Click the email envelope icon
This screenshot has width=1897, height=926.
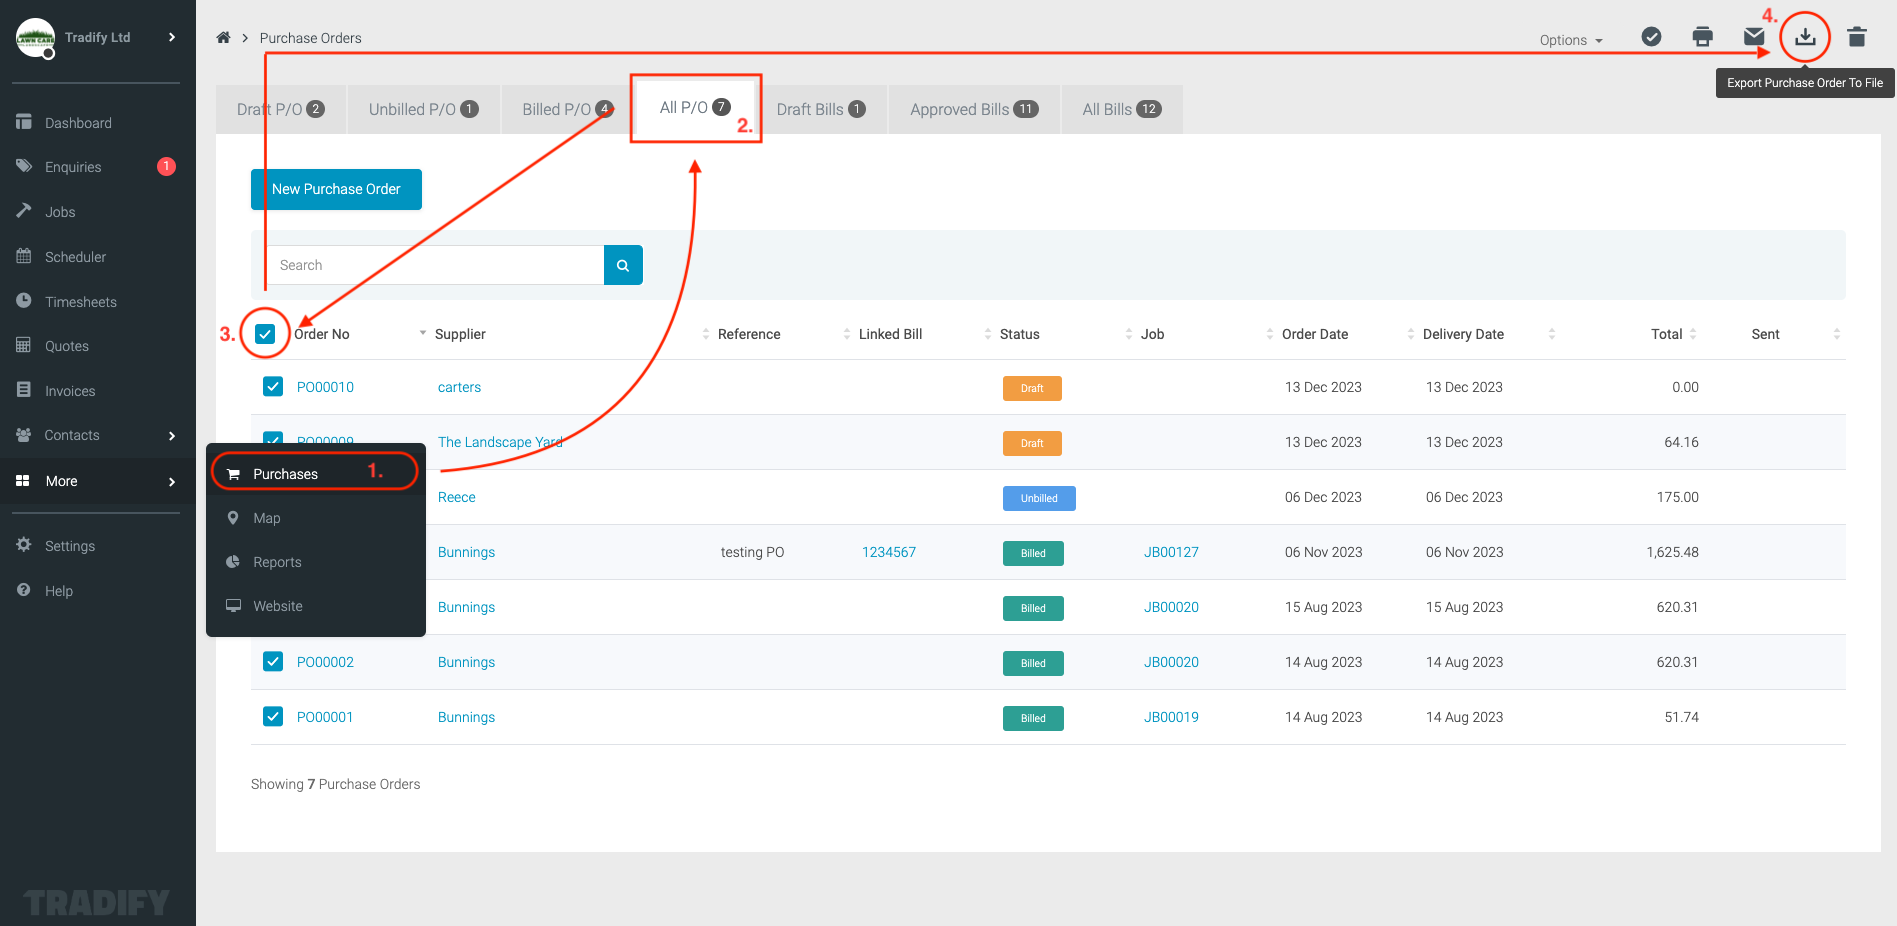pyautogui.click(x=1753, y=37)
